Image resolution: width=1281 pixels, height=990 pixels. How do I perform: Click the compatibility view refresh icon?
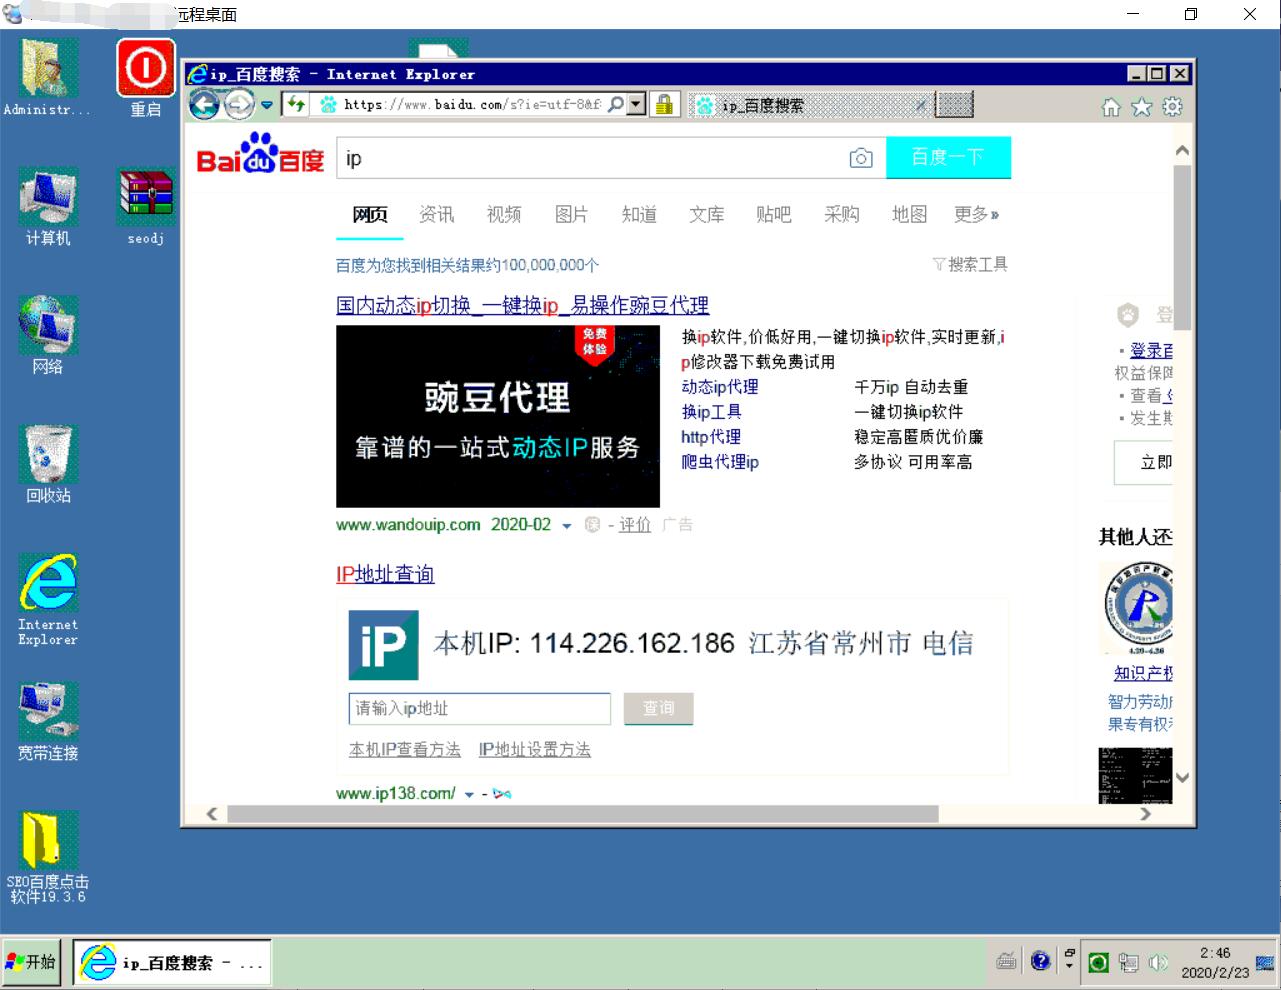[296, 104]
